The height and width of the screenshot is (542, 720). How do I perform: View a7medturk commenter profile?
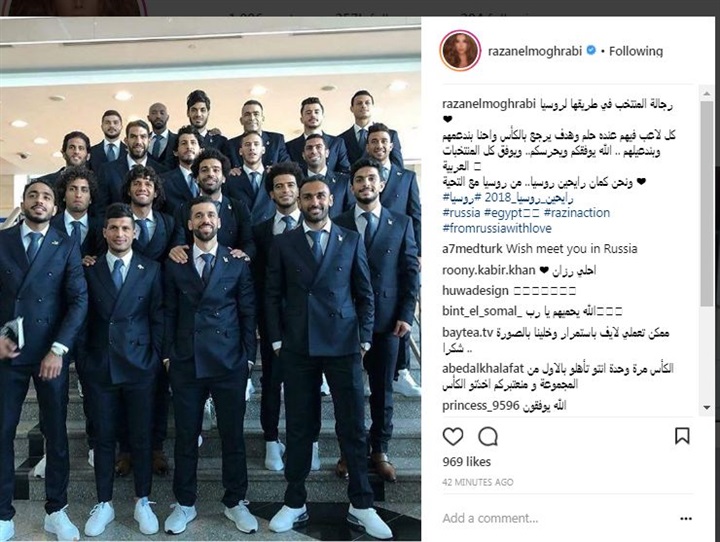point(472,249)
